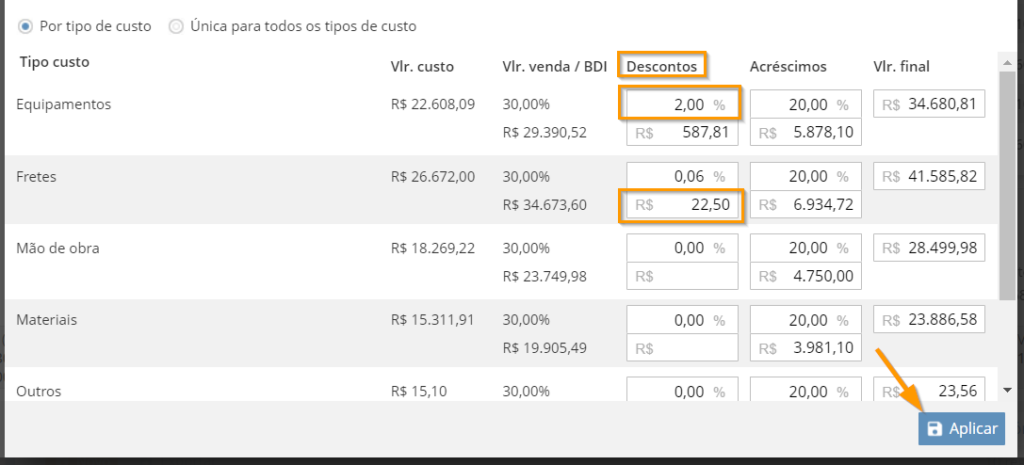Viewport: 1024px width, 465px height.
Task: Click the scrollbar down arrow
Action: 1007,390
